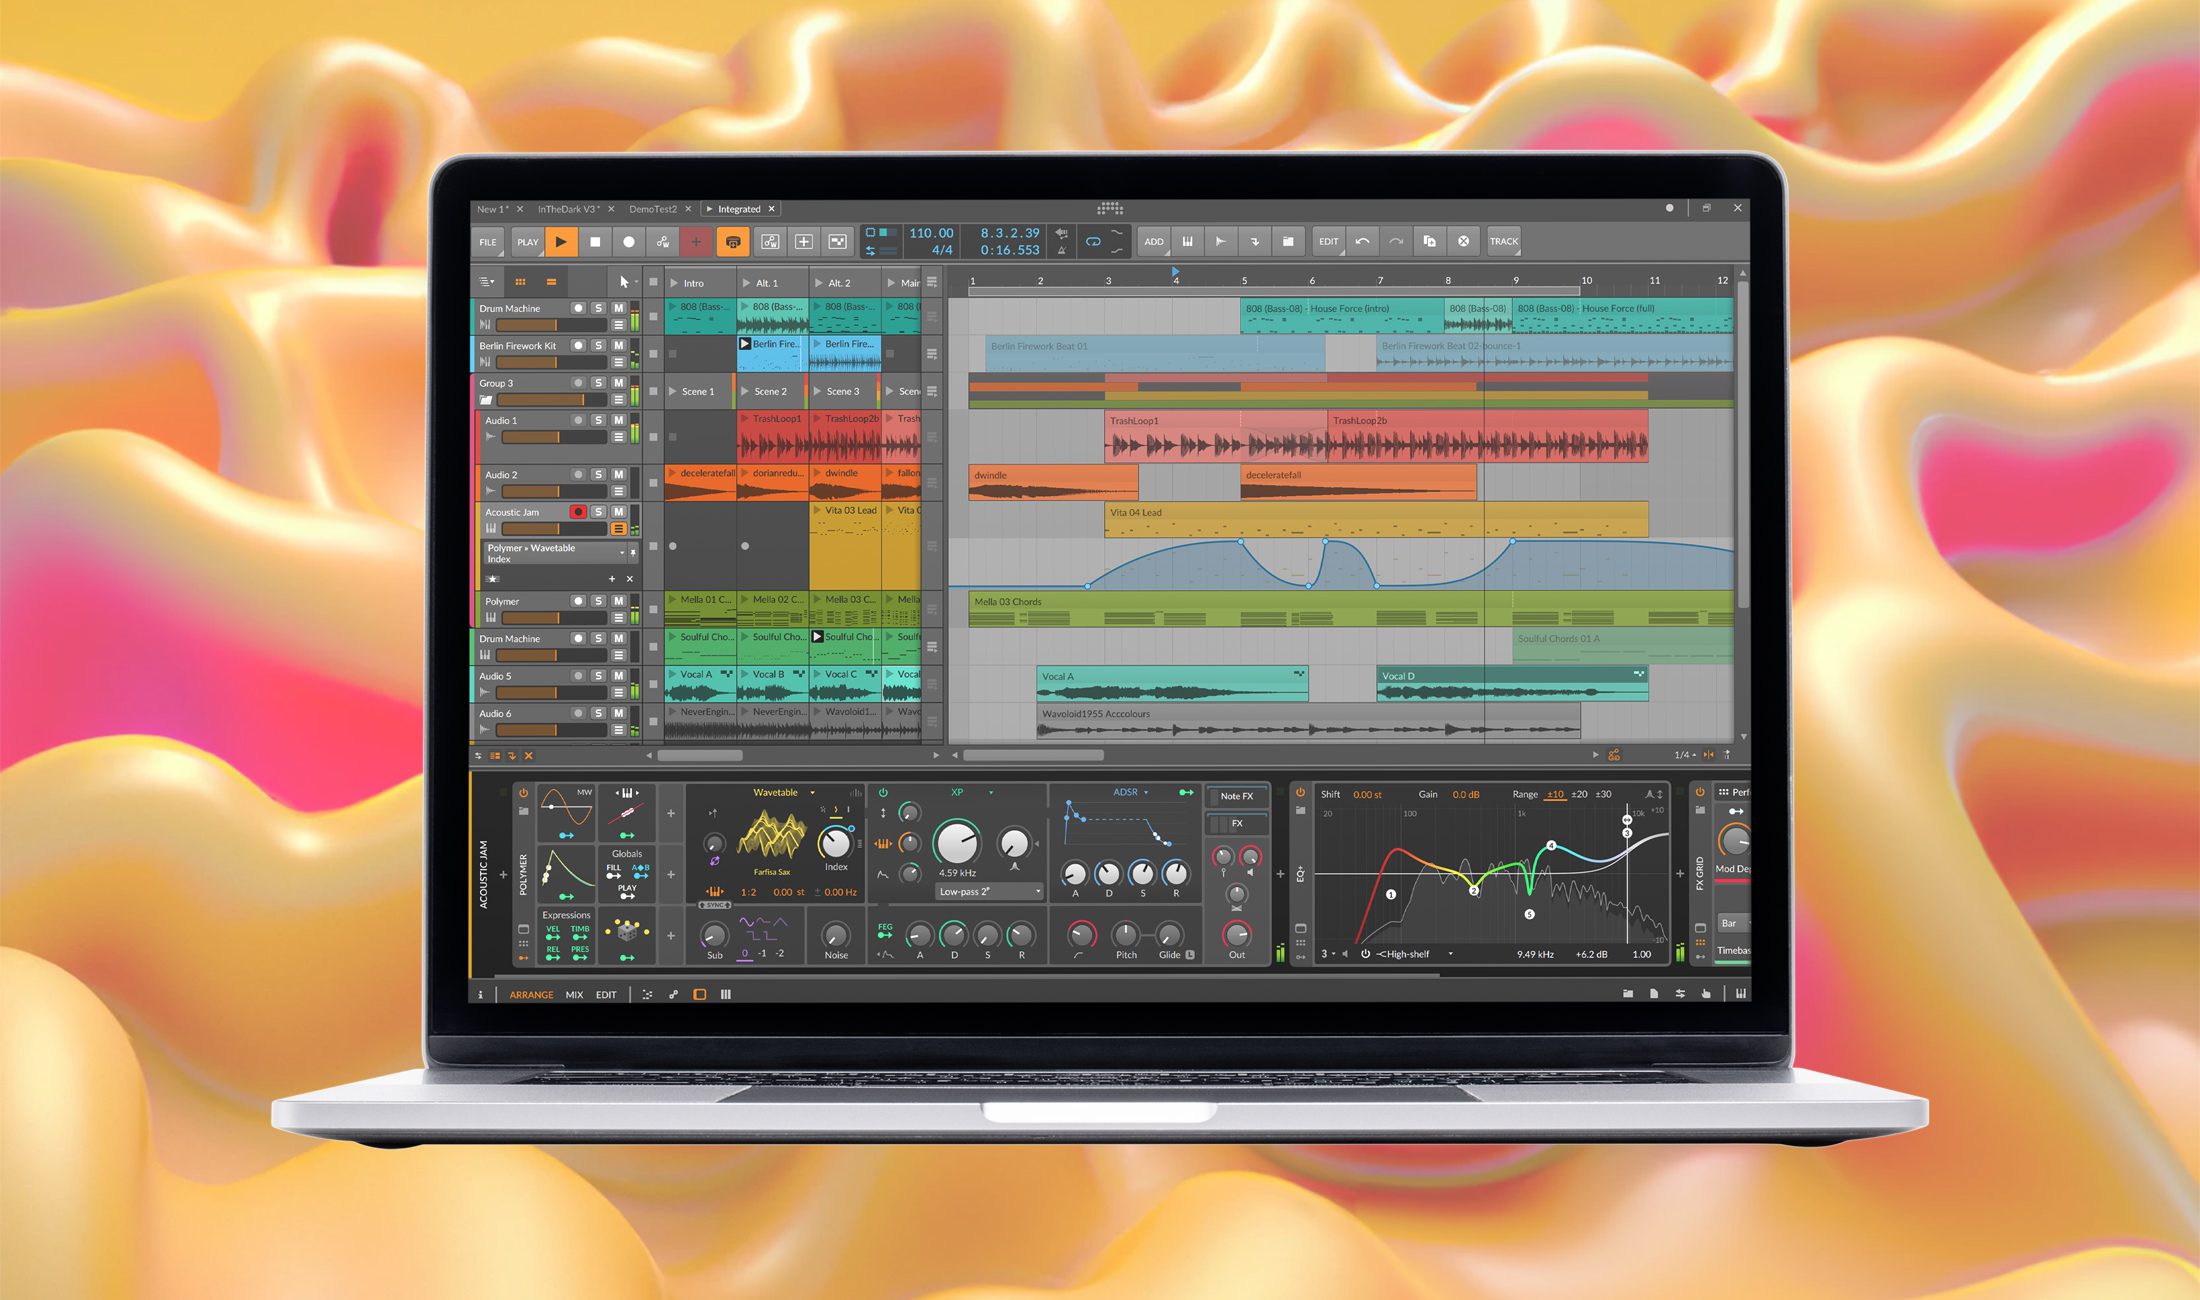The image size is (2200, 1300).
Task: Launch the Scene 2 clip
Action: click(x=745, y=391)
